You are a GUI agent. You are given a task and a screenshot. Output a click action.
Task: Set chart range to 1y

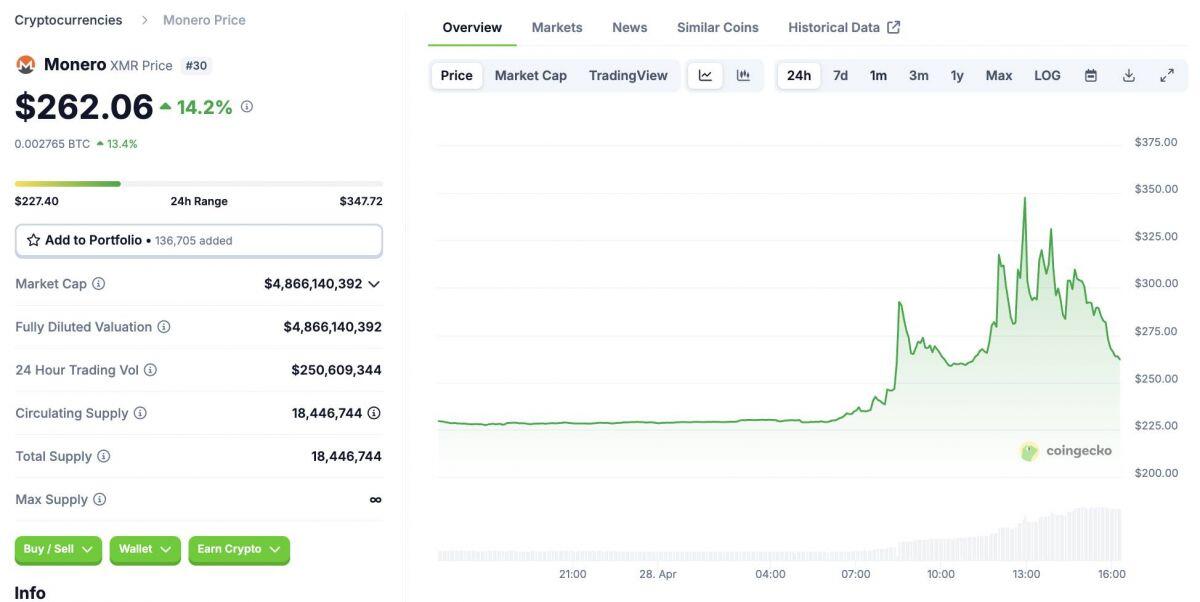click(x=957, y=75)
